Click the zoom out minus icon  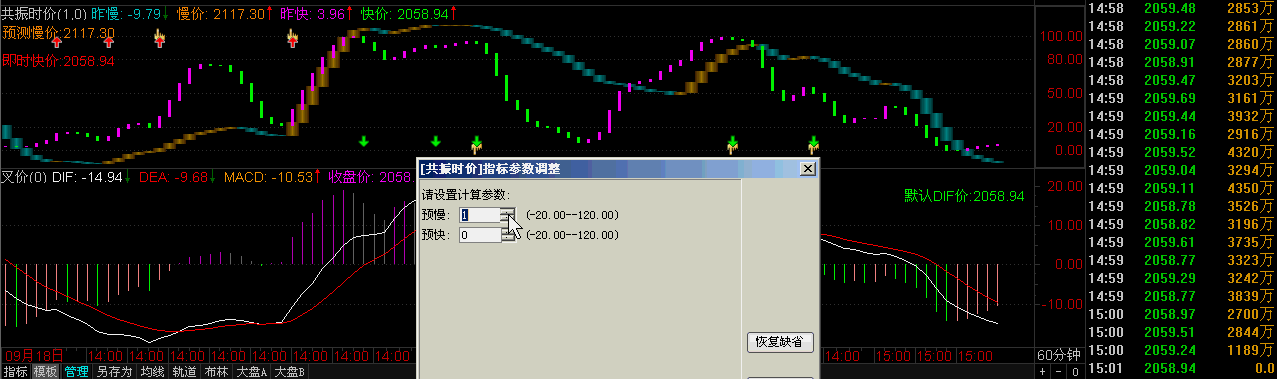[1058, 372]
